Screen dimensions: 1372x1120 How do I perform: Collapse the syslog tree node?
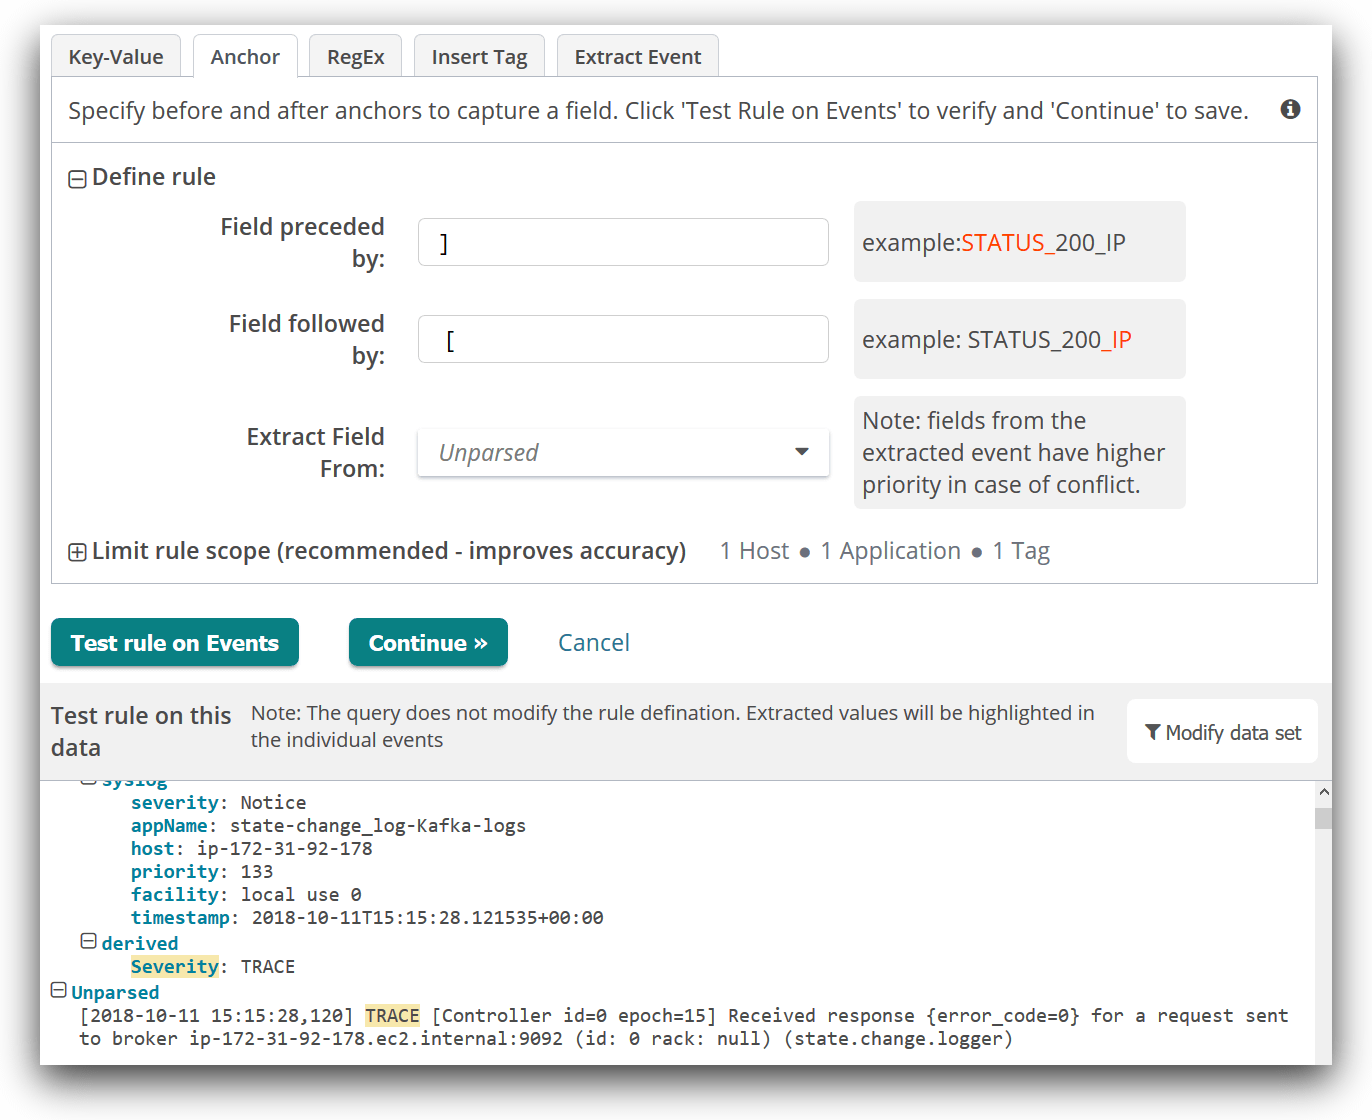click(88, 782)
